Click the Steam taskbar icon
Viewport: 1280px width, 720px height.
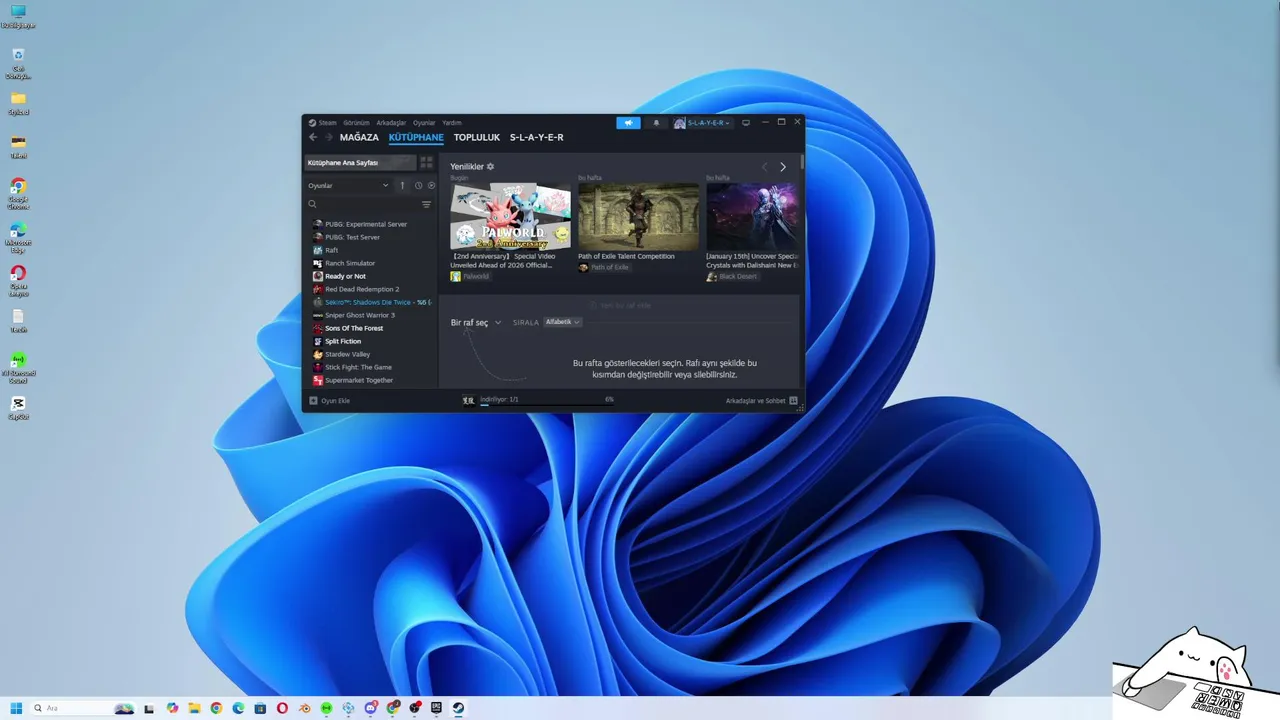pyautogui.click(x=458, y=708)
